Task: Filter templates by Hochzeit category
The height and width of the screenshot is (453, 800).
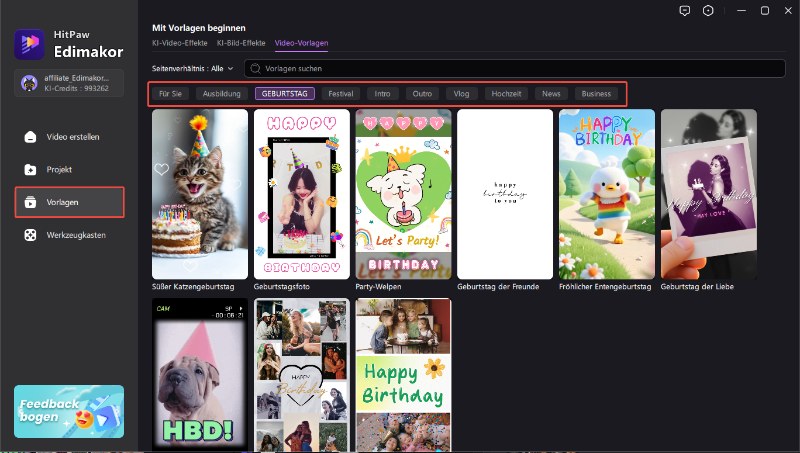Action: tap(506, 93)
